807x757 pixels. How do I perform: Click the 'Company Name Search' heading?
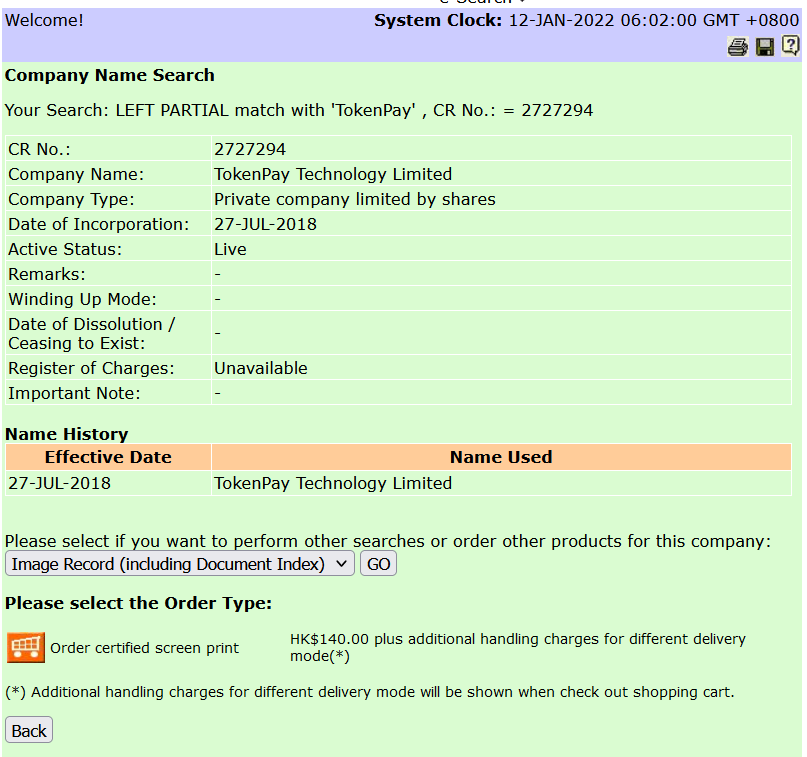pyautogui.click(x=110, y=75)
